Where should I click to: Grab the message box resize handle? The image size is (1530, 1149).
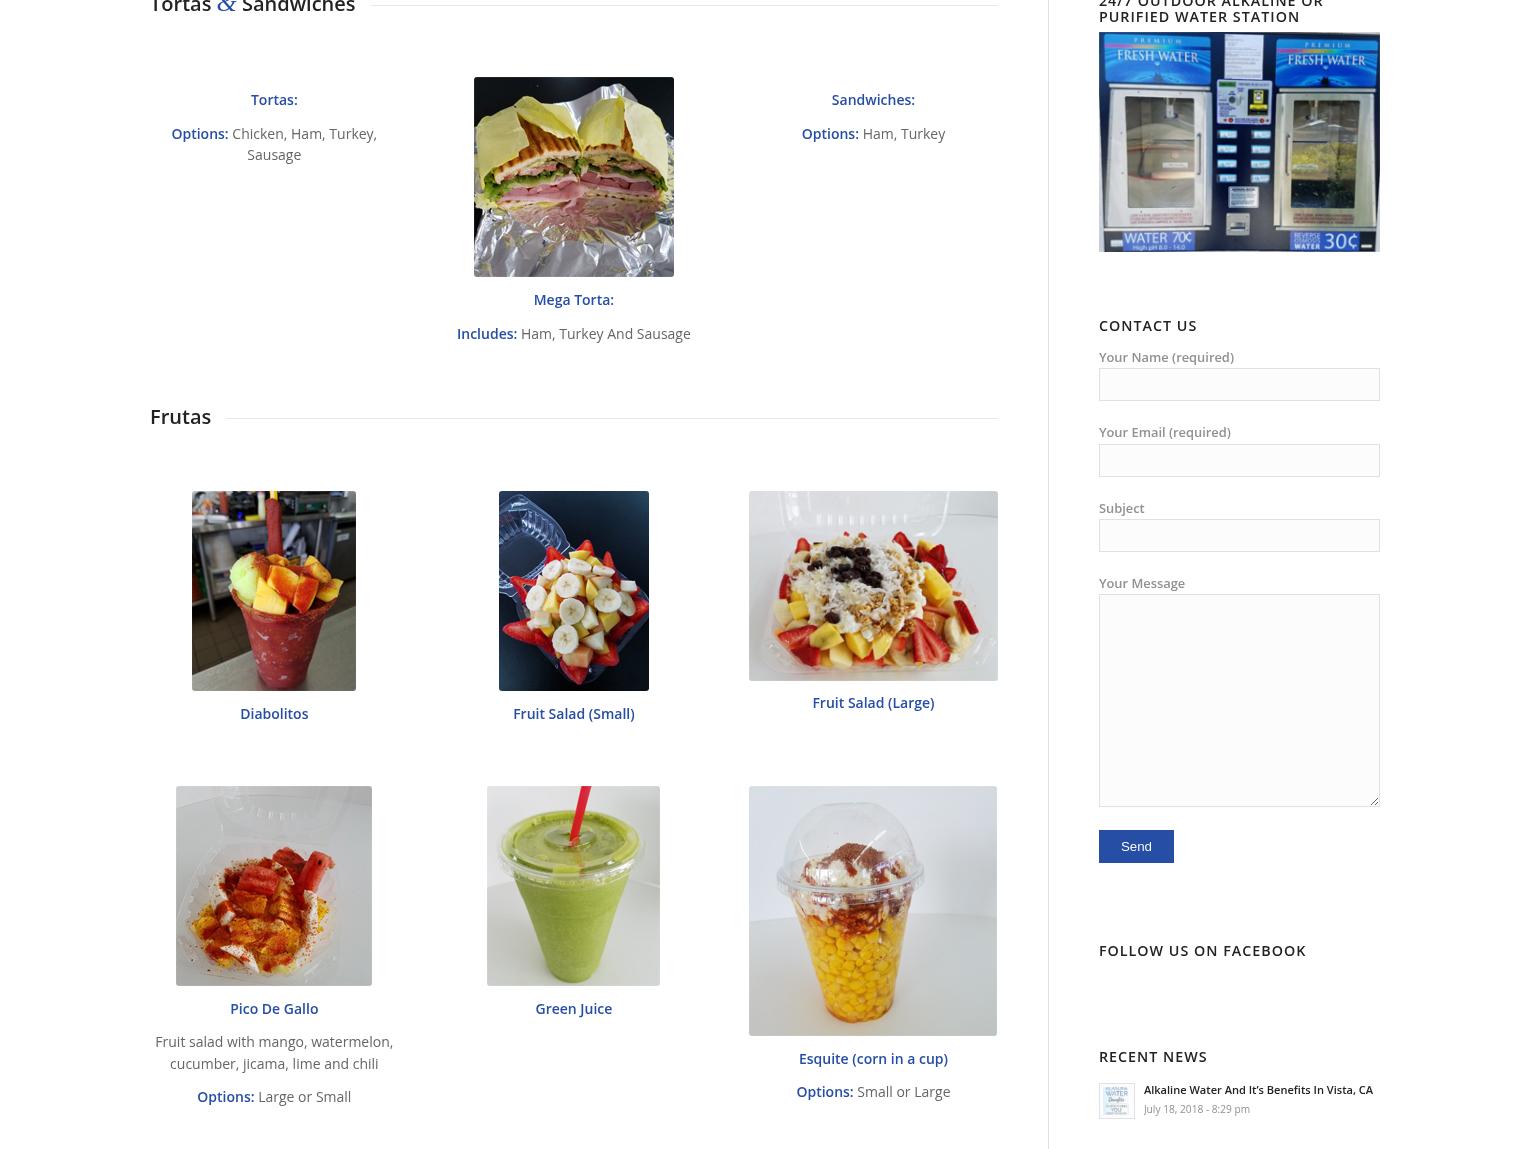pyautogui.click(x=1373, y=800)
